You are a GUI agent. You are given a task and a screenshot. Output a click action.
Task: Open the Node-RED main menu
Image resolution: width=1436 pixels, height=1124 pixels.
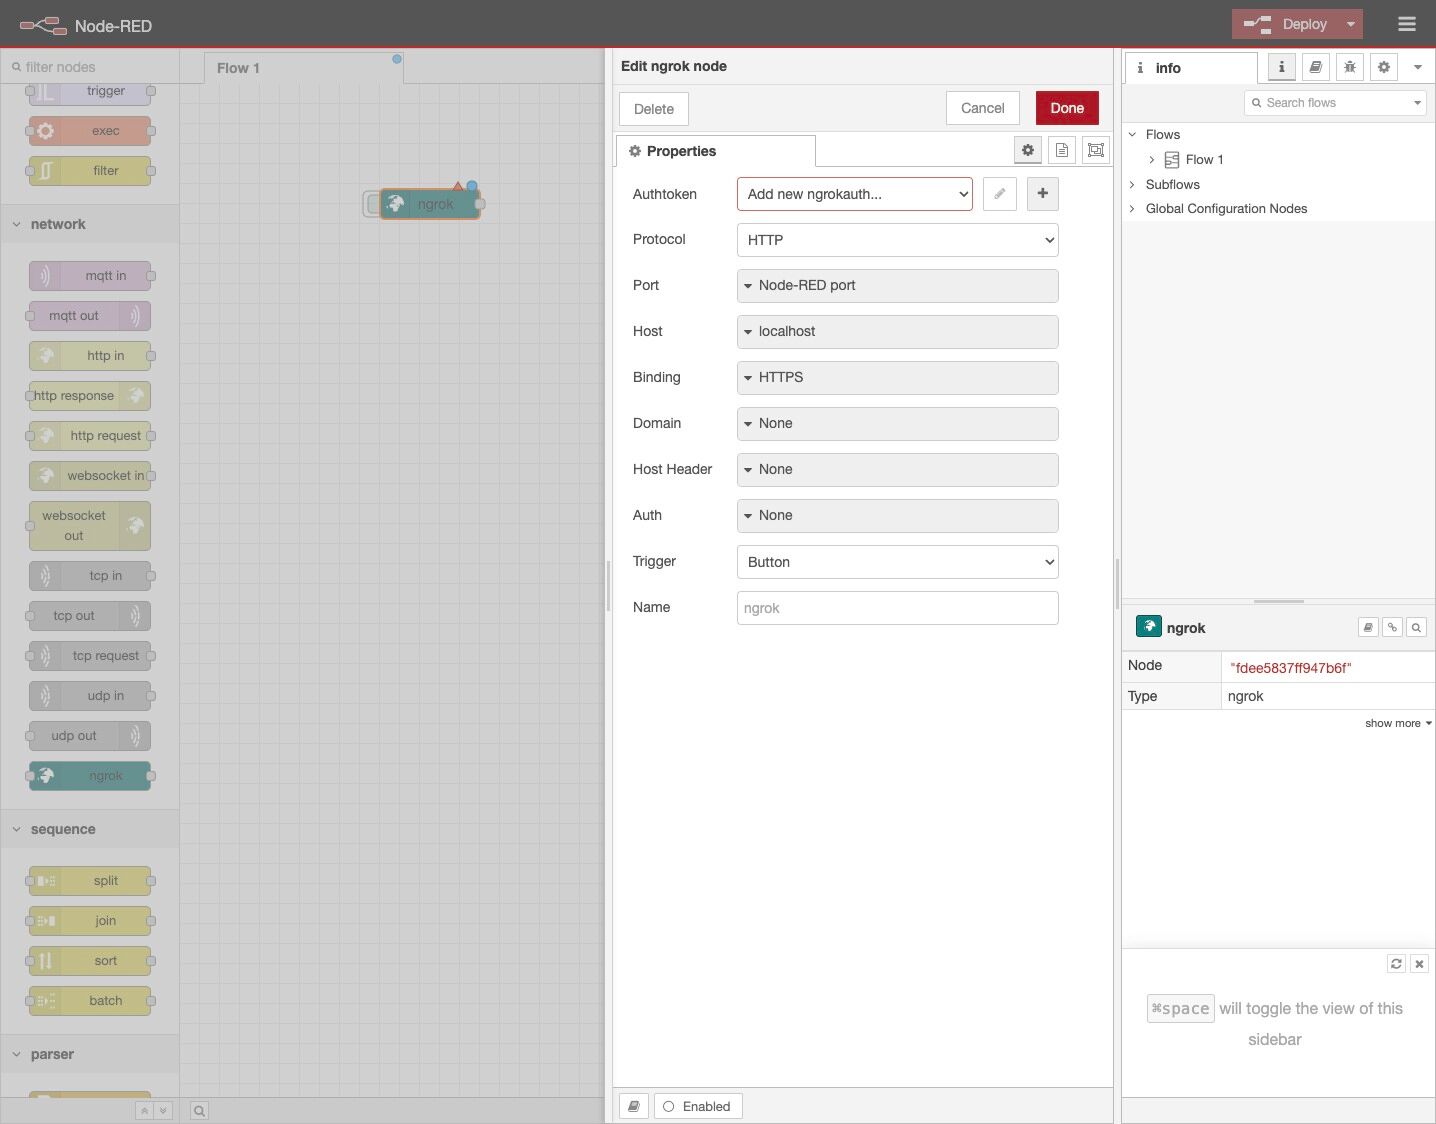tap(1406, 23)
